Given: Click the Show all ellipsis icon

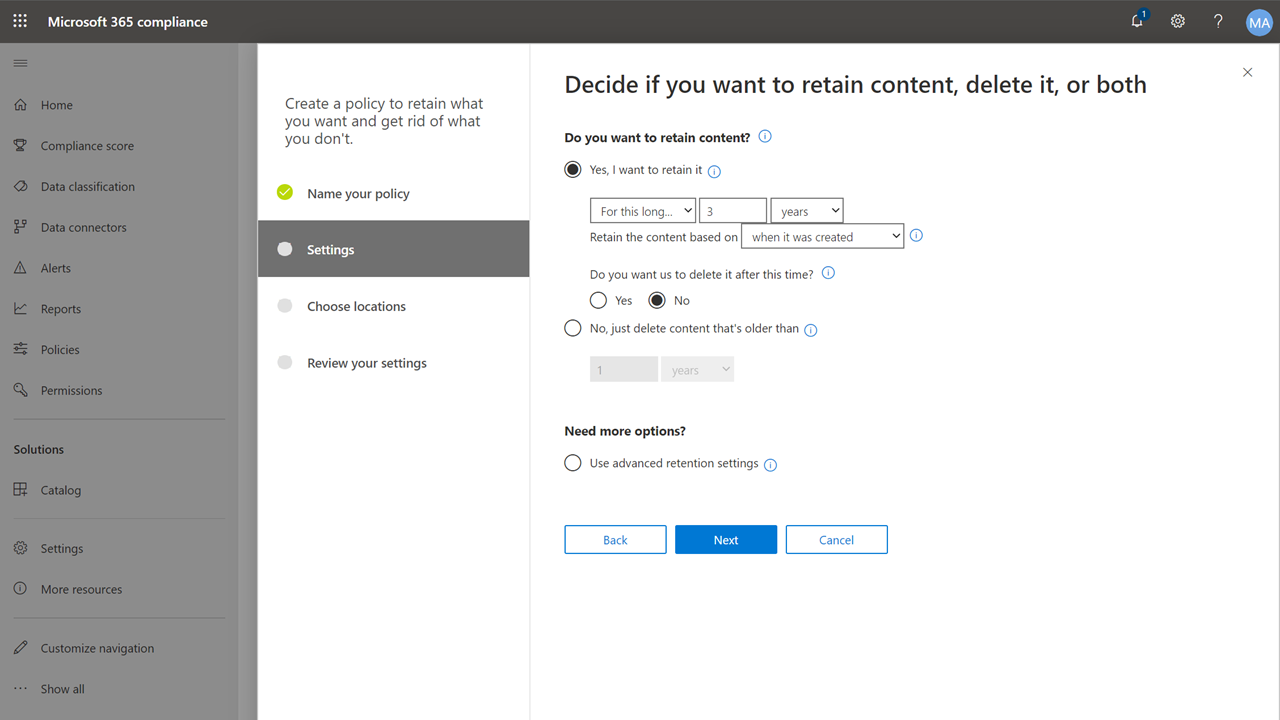Looking at the screenshot, I should click(x=20, y=689).
